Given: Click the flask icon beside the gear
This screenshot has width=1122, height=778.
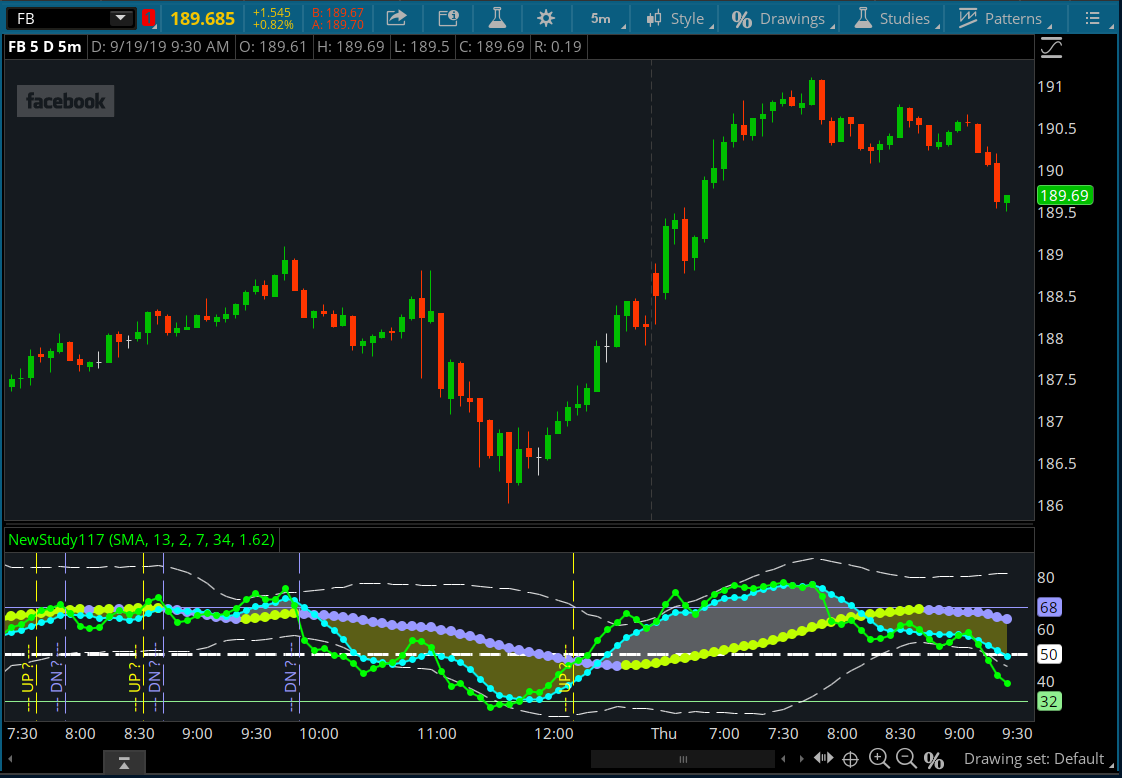Looking at the screenshot, I should (x=496, y=18).
